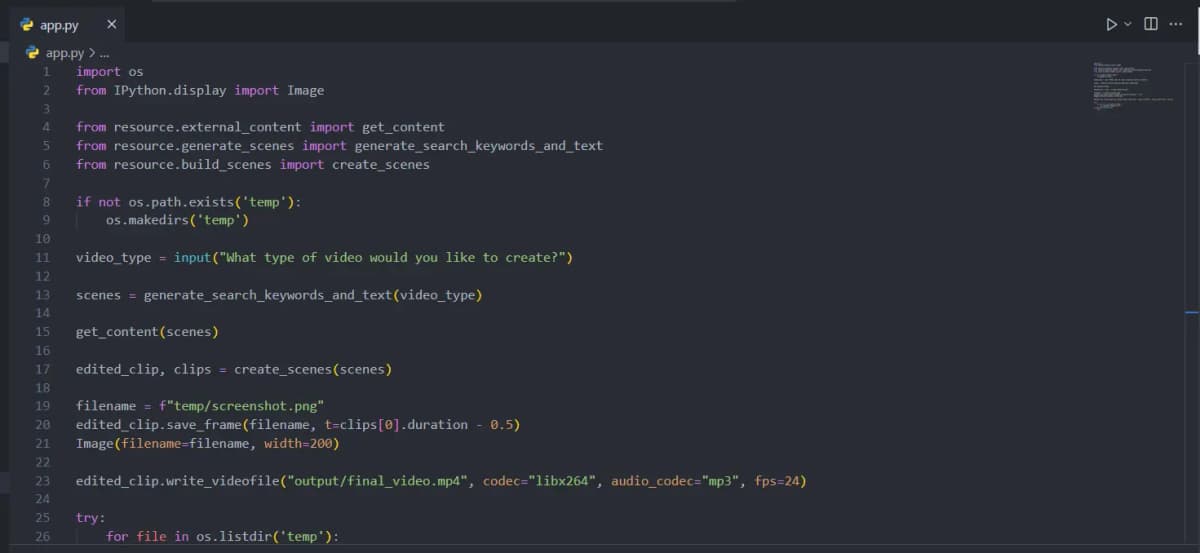Click the Python file icon on the tab
The height and width of the screenshot is (553, 1200).
click(27, 24)
